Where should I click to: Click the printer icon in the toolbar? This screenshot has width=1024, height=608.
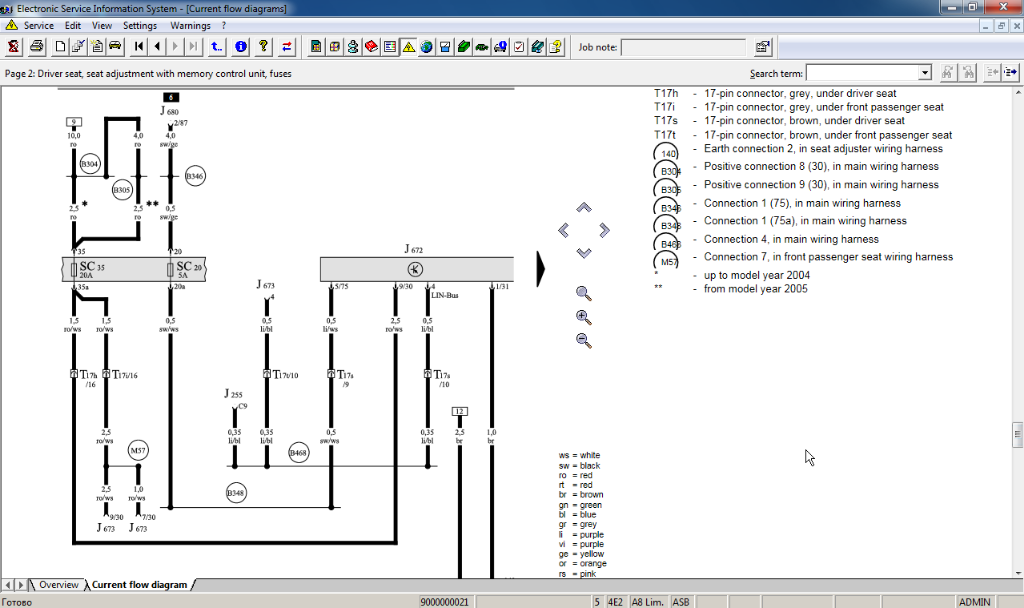click(x=37, y=47)
